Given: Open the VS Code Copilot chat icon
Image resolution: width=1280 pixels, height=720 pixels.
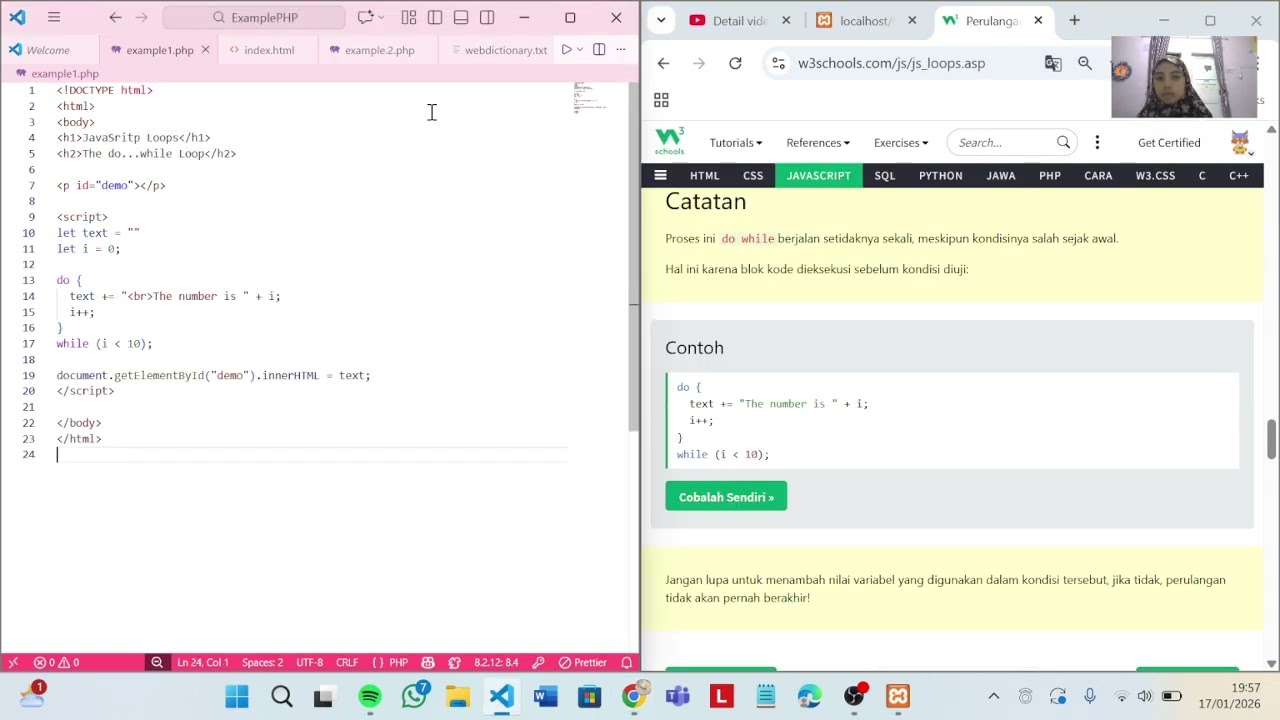Looking at the screenshot, I should click(x=364, y=17).
